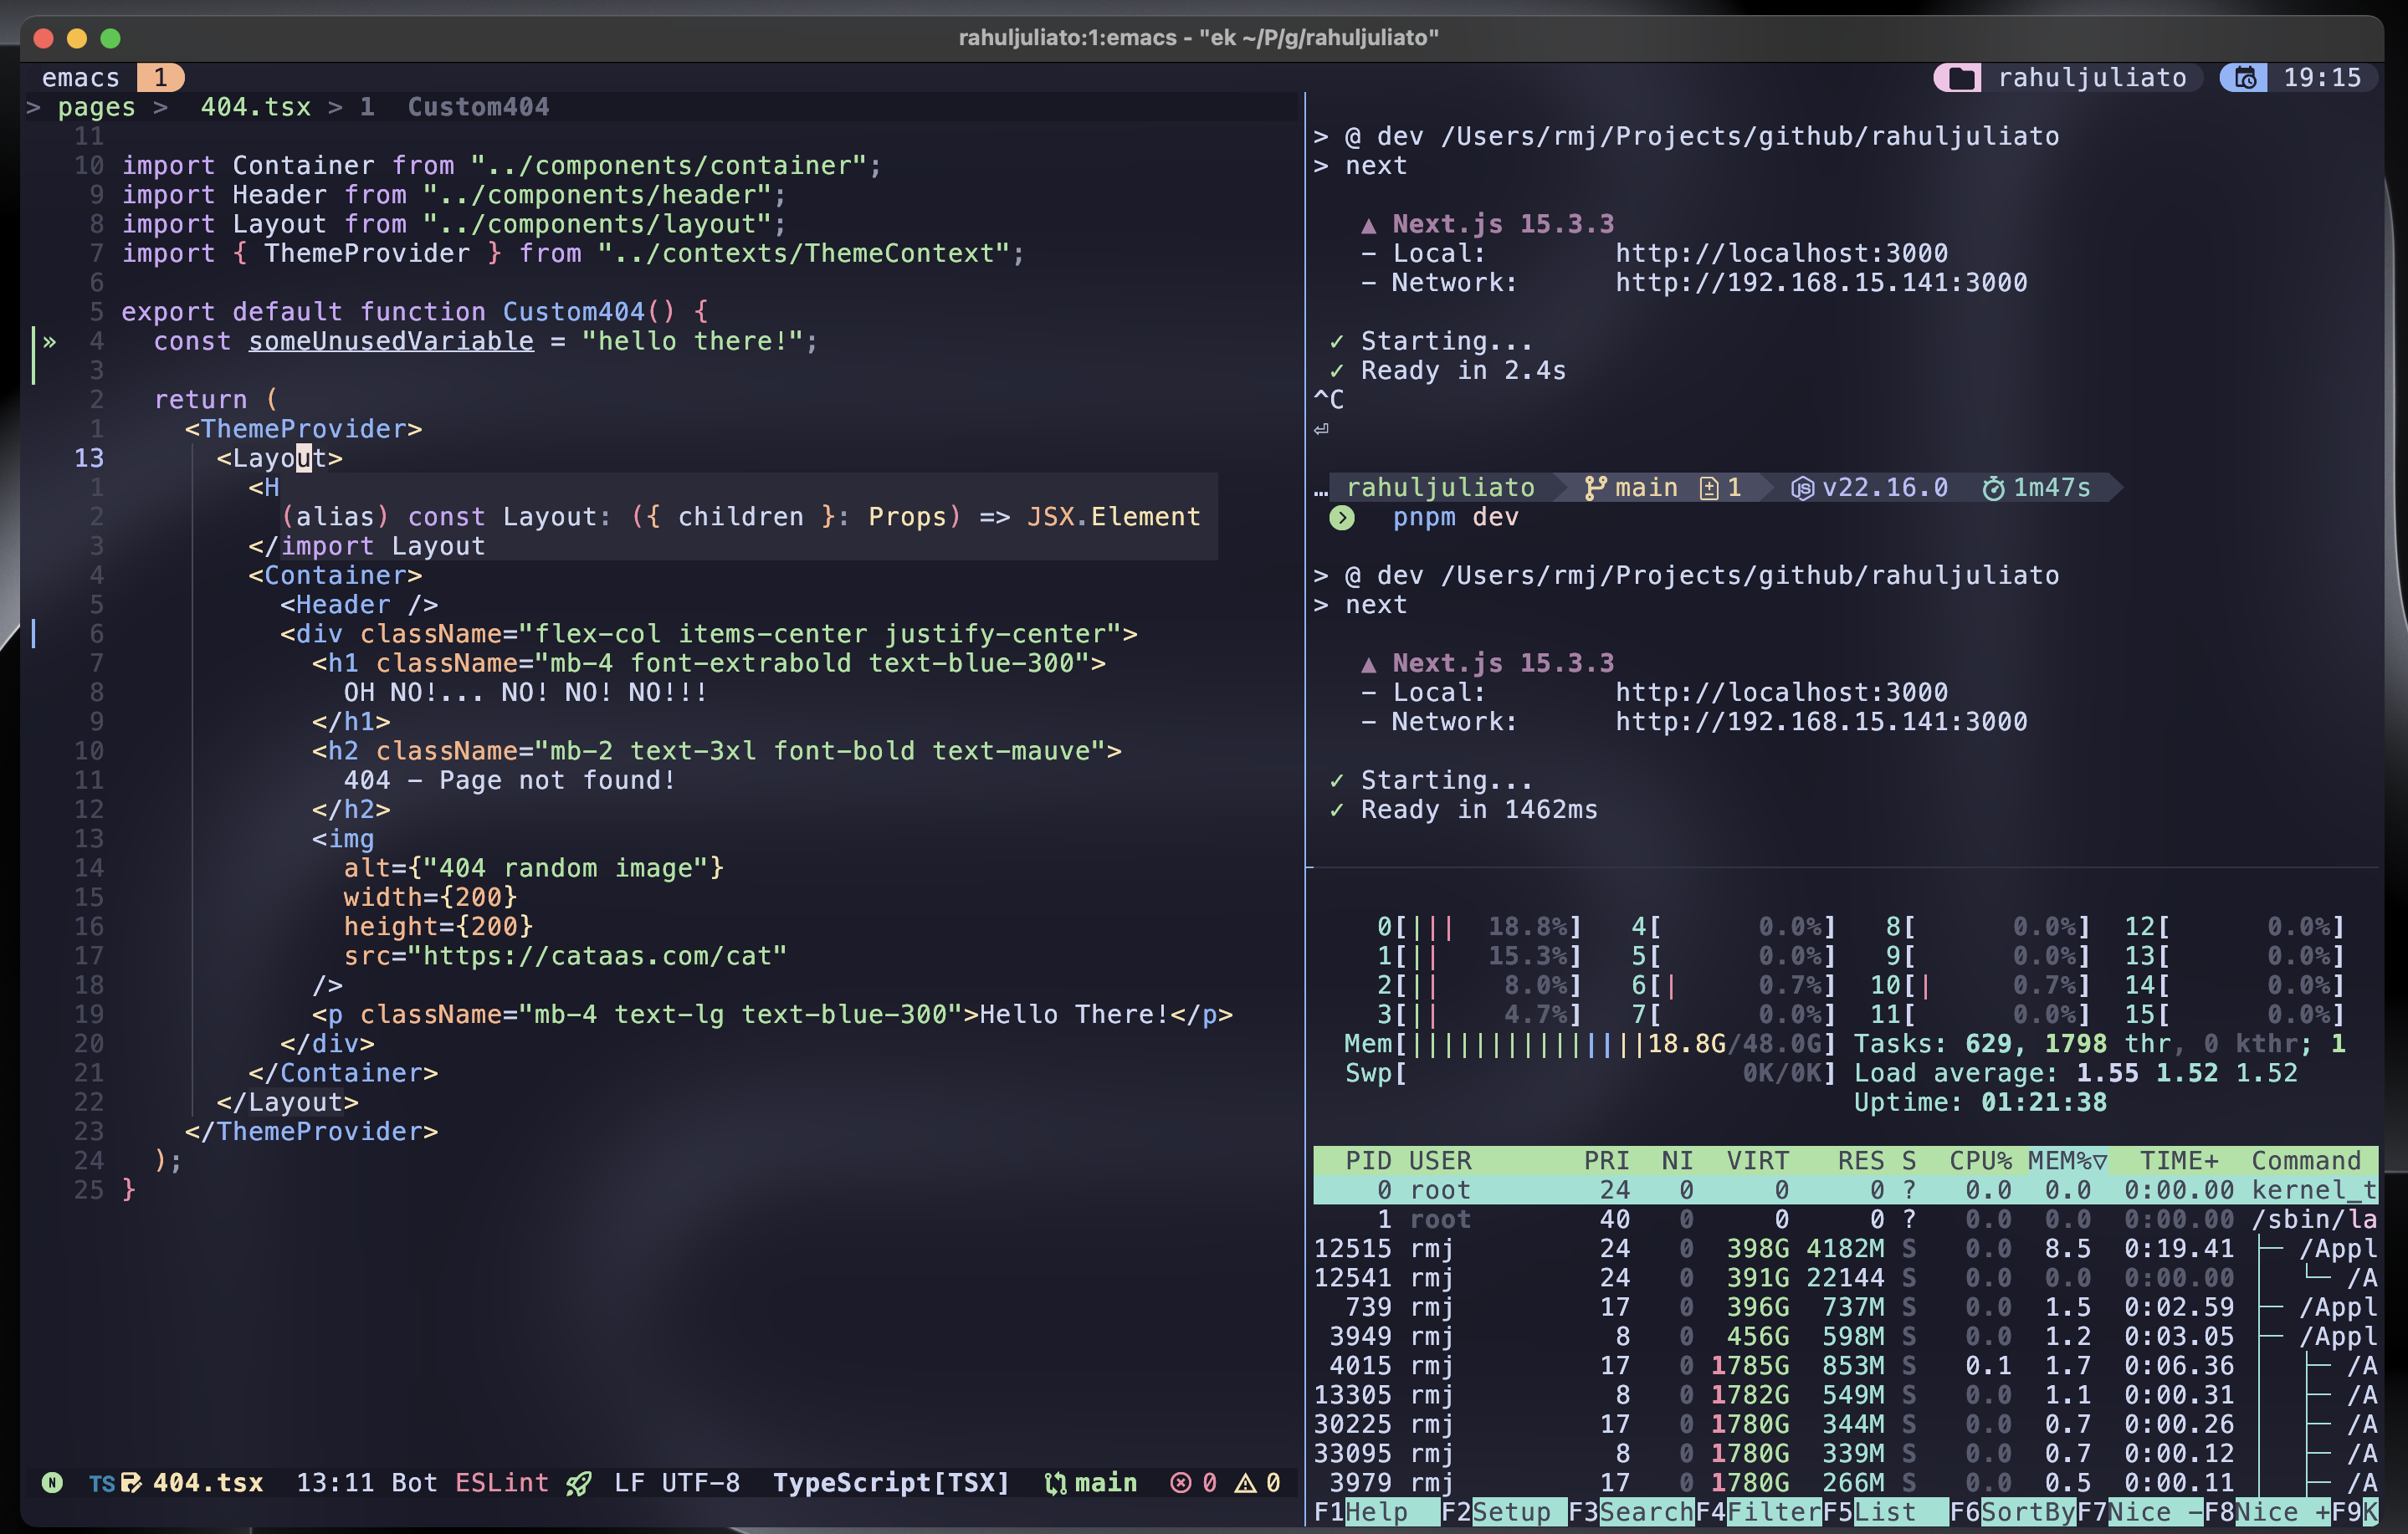The image size is (2408, 1534).
Task: Click the calendar clock icon by 19:15
Action: point(2246,78)
